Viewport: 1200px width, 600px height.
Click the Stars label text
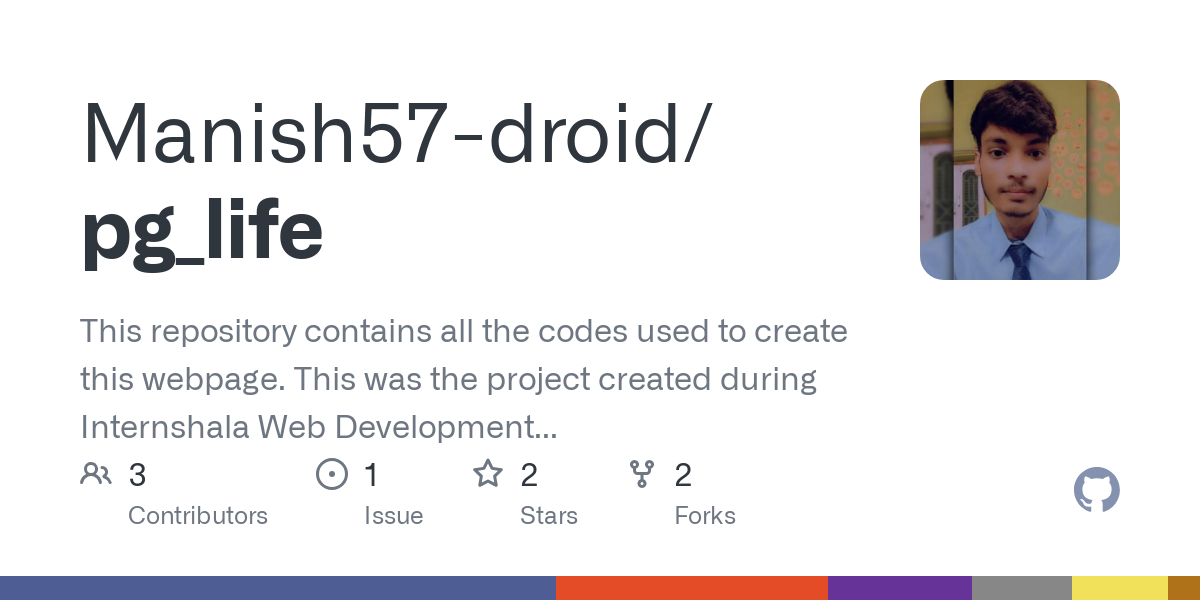(549, 516)
